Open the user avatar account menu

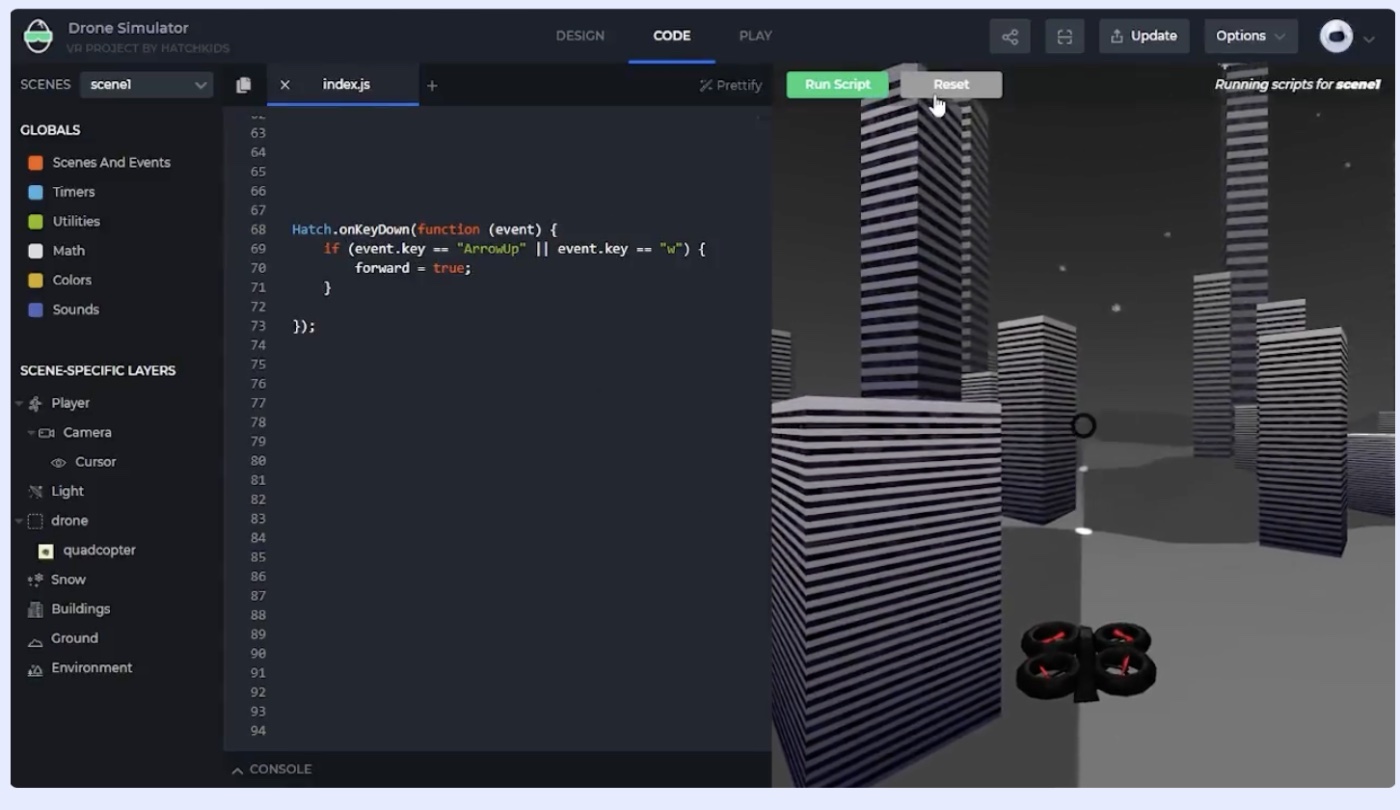[x=1346, y=37]
